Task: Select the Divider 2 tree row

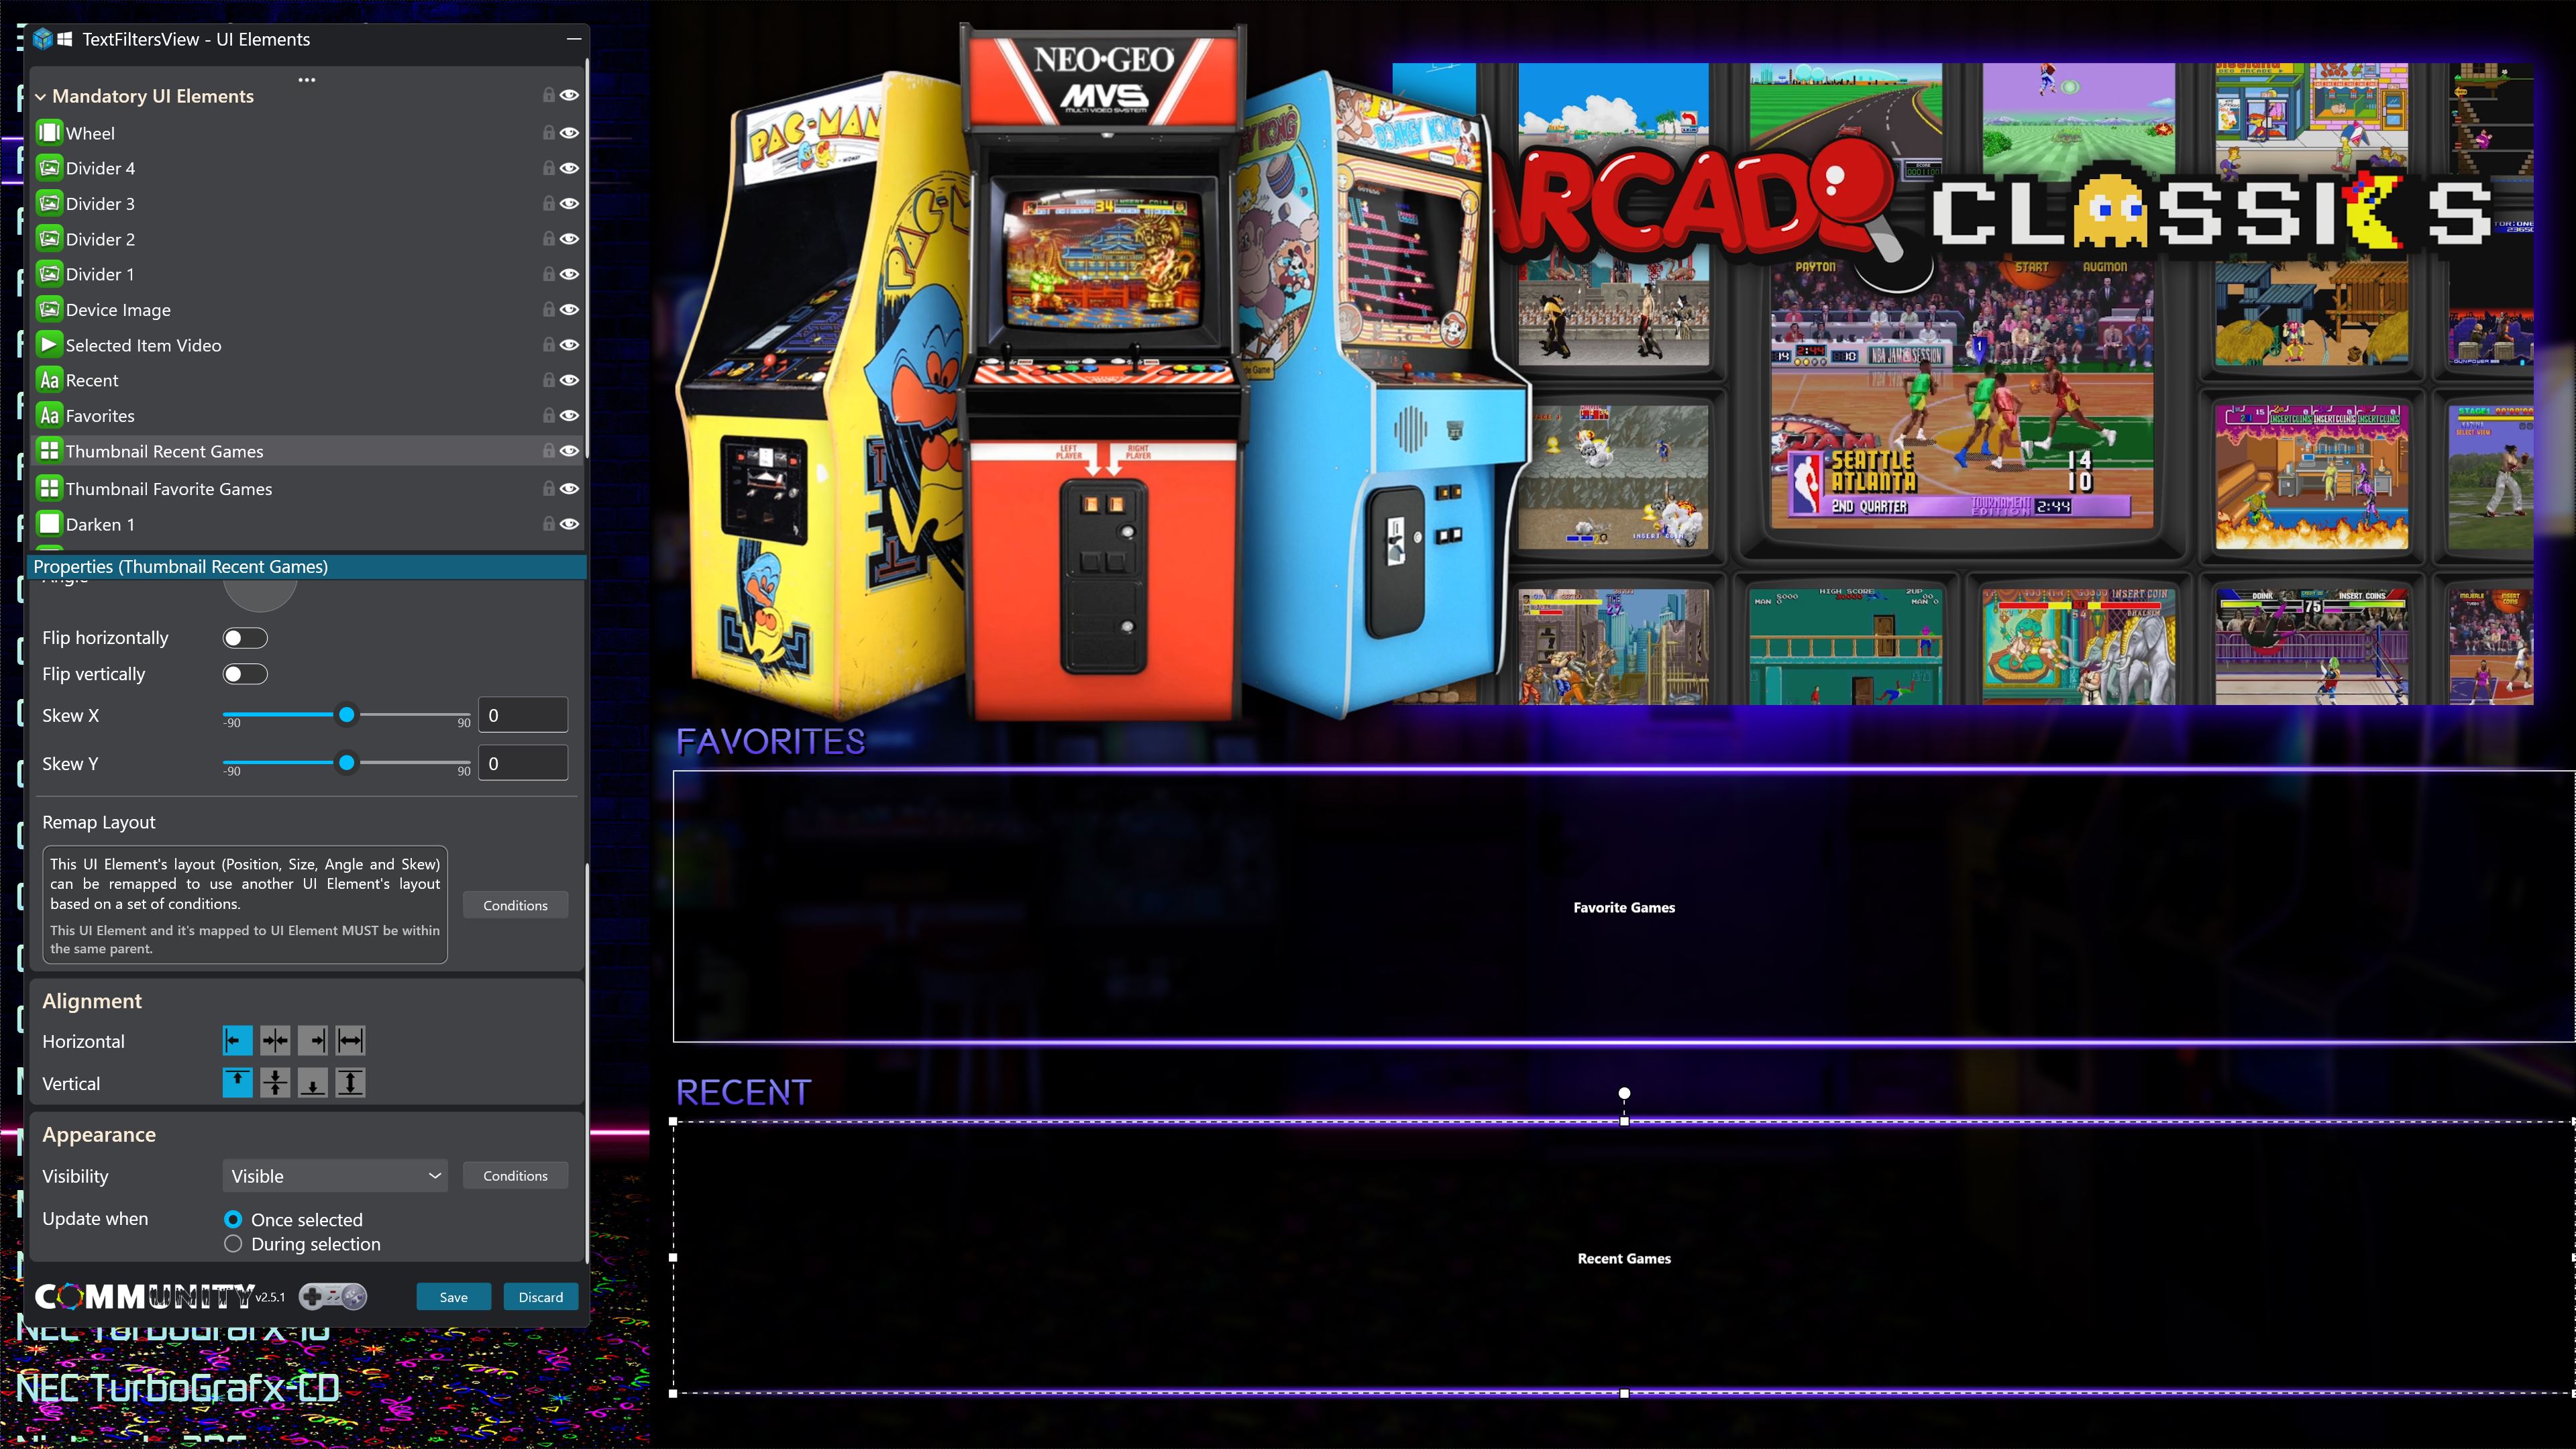Action: click(x=308, y=239)
